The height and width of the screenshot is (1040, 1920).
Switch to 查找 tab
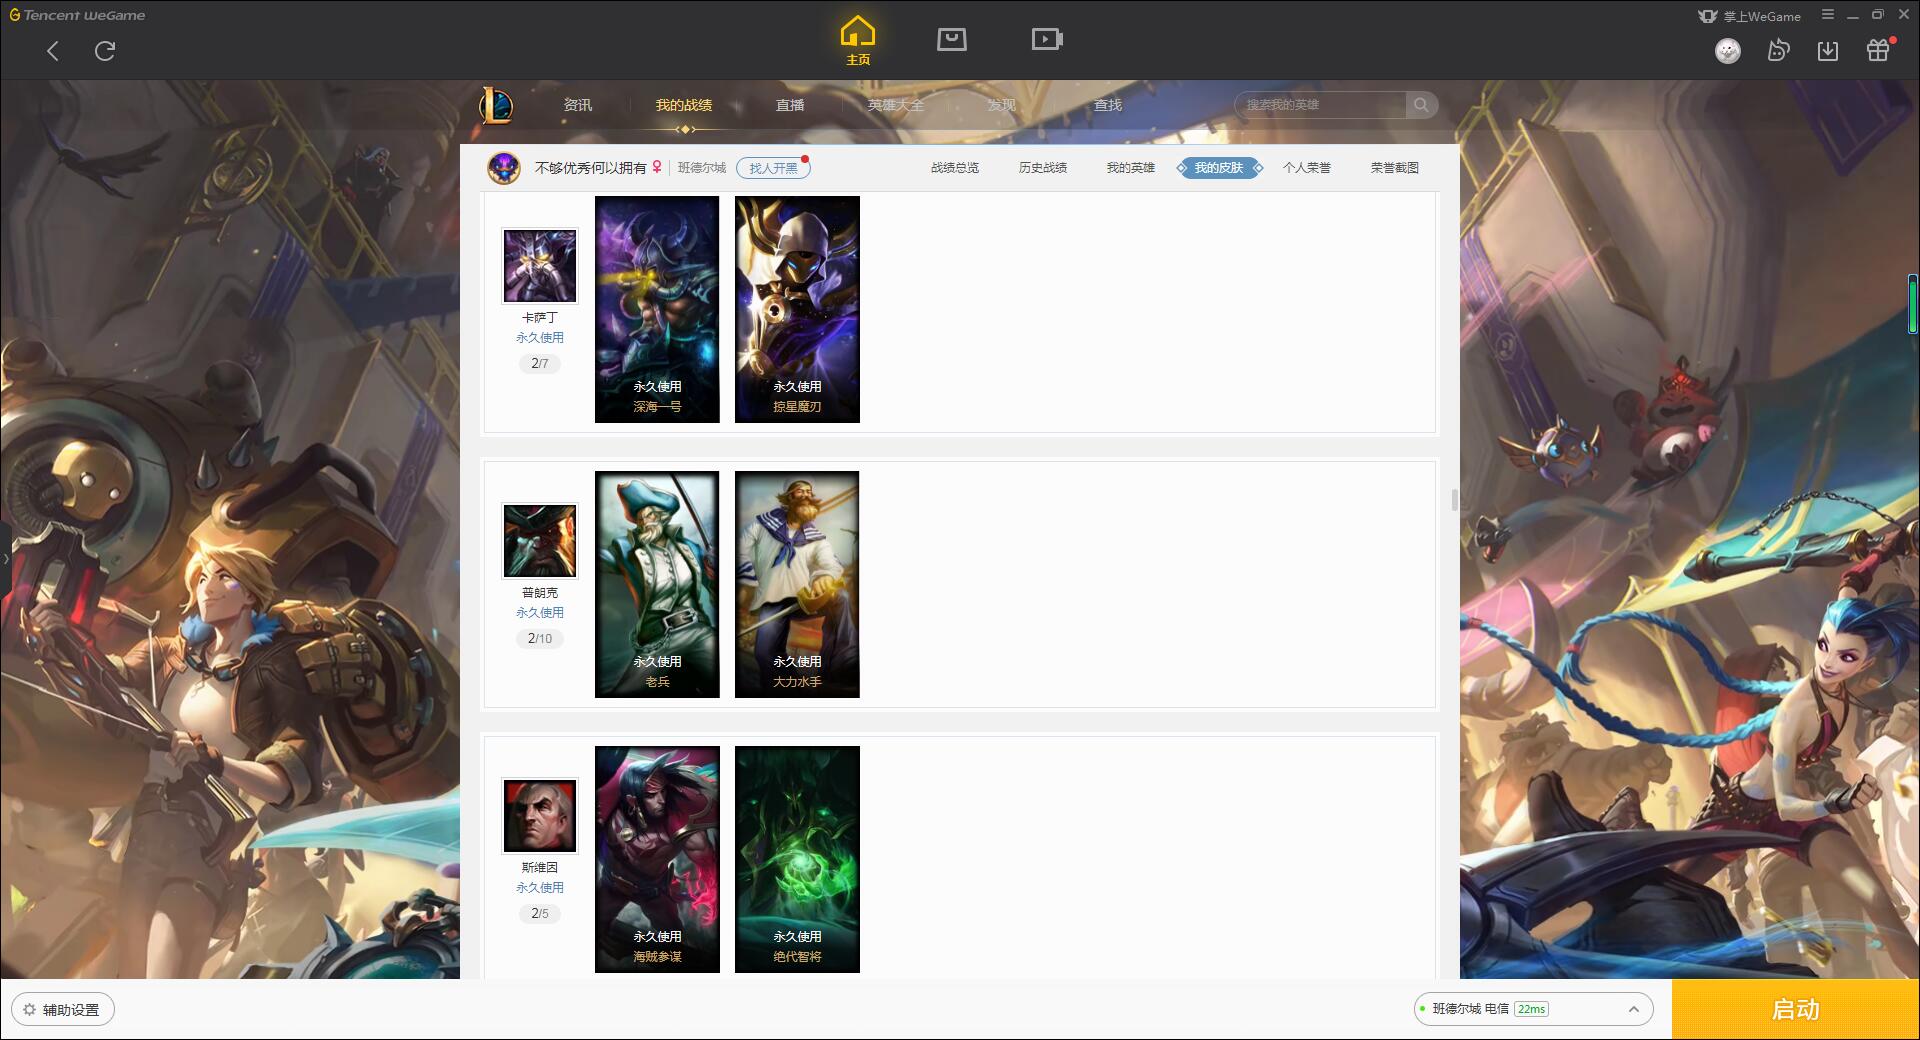(x=1108, y=105)
